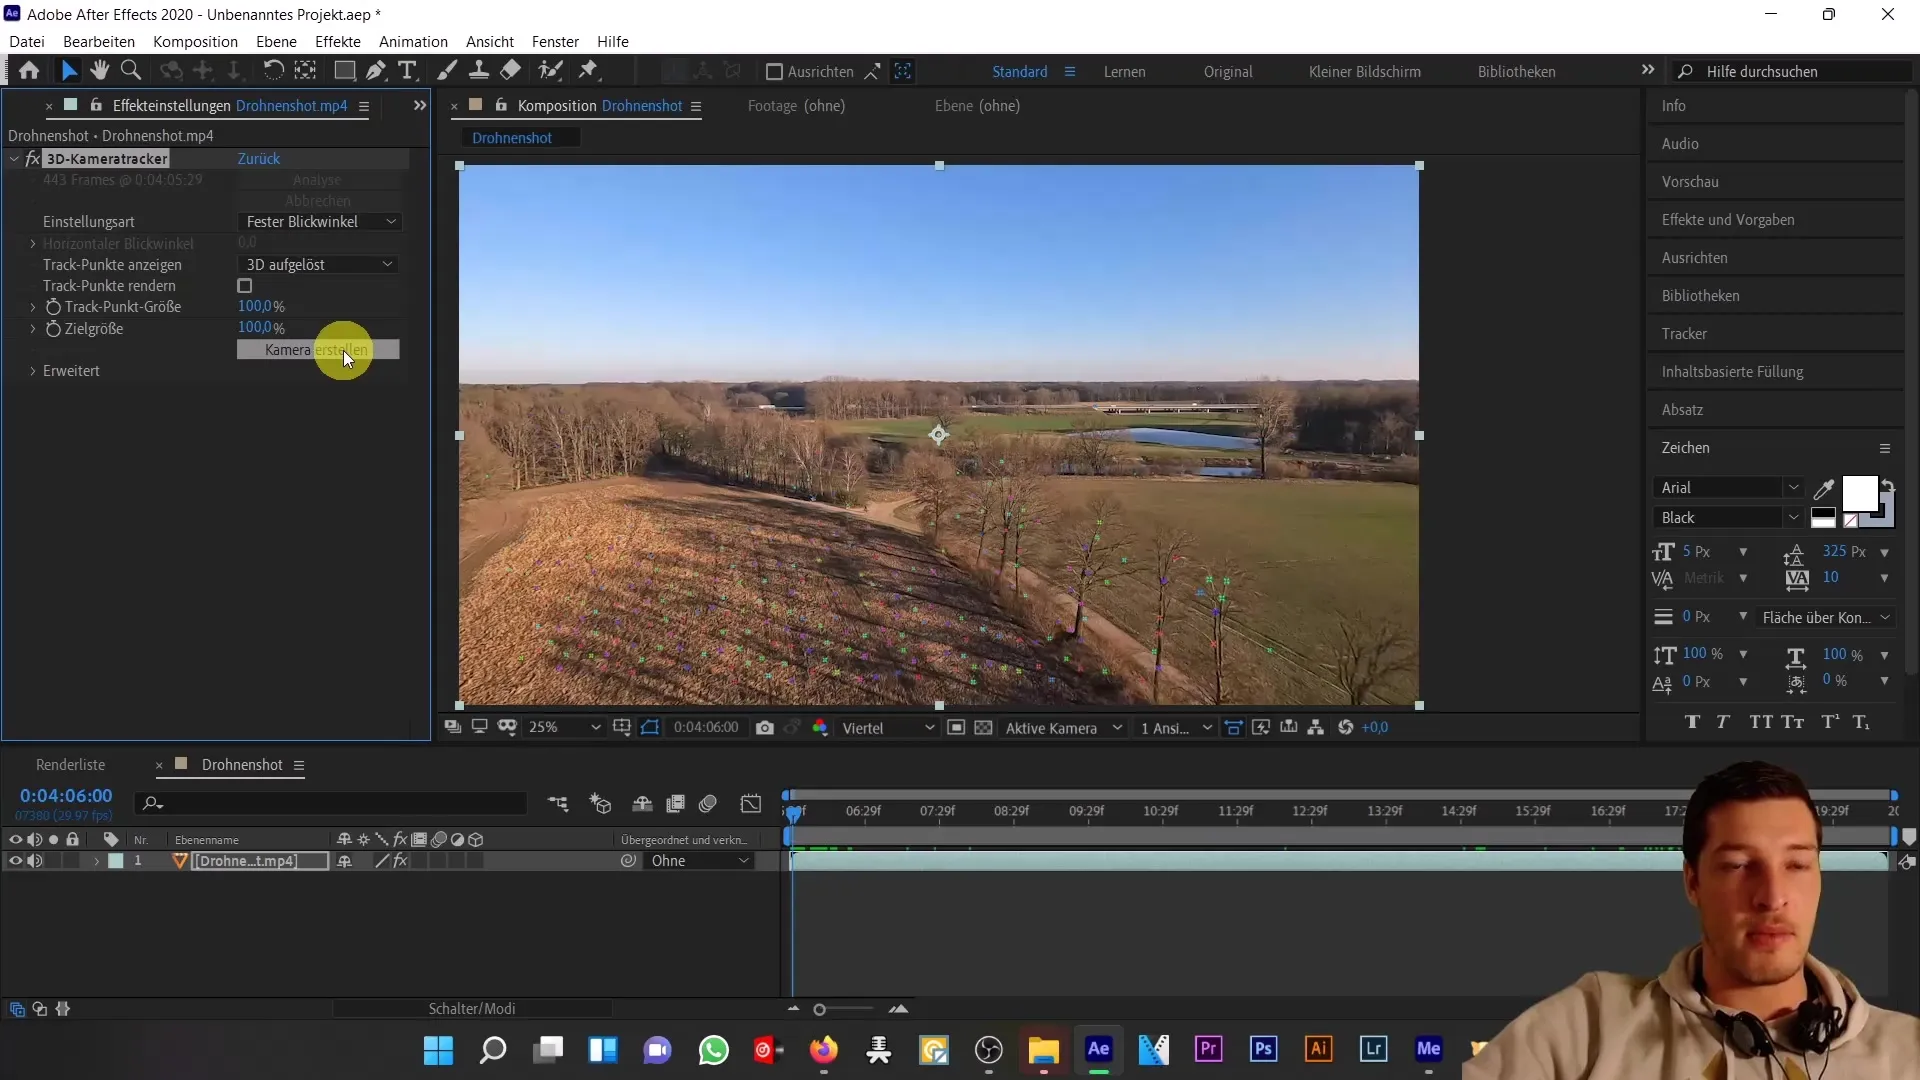Select the Home icon in toolbar
This screenshot has width=1920, height=1080.
[29, 71]
